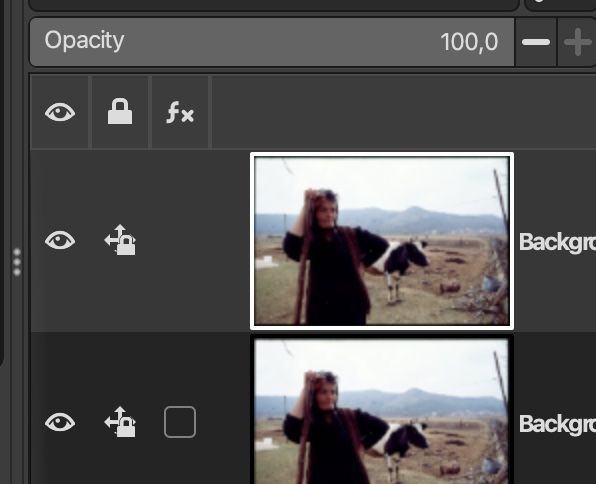Click the padlock icon in layers header
The image size is (596, 484).
(x=120, y=111)
